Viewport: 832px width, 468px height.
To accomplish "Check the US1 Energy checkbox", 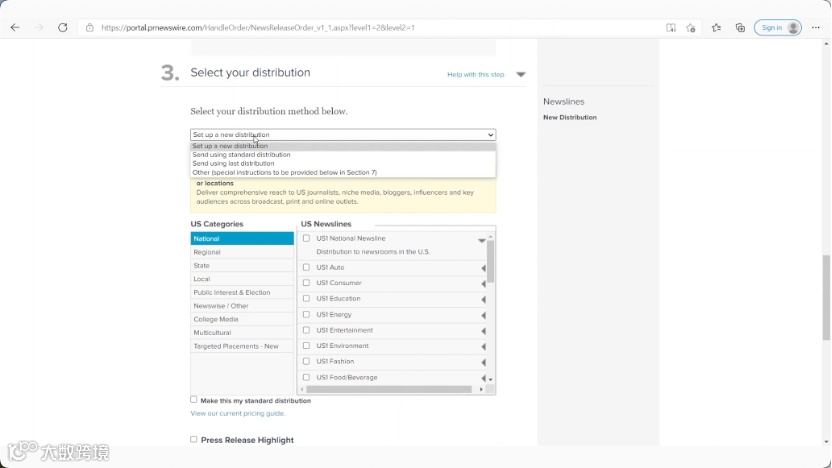I will pyautogui.click(x=306, y=314).
